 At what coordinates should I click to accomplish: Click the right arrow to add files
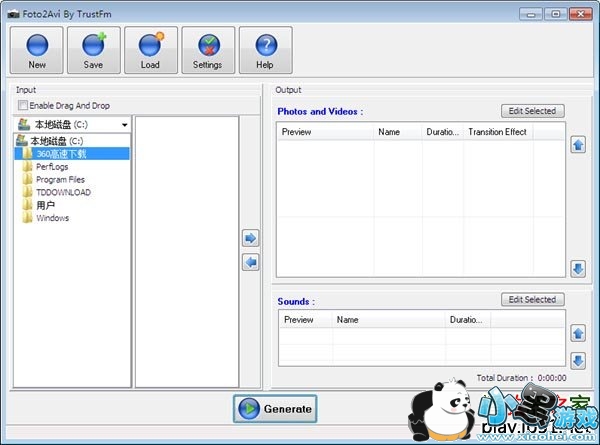(x=251, y=238)
